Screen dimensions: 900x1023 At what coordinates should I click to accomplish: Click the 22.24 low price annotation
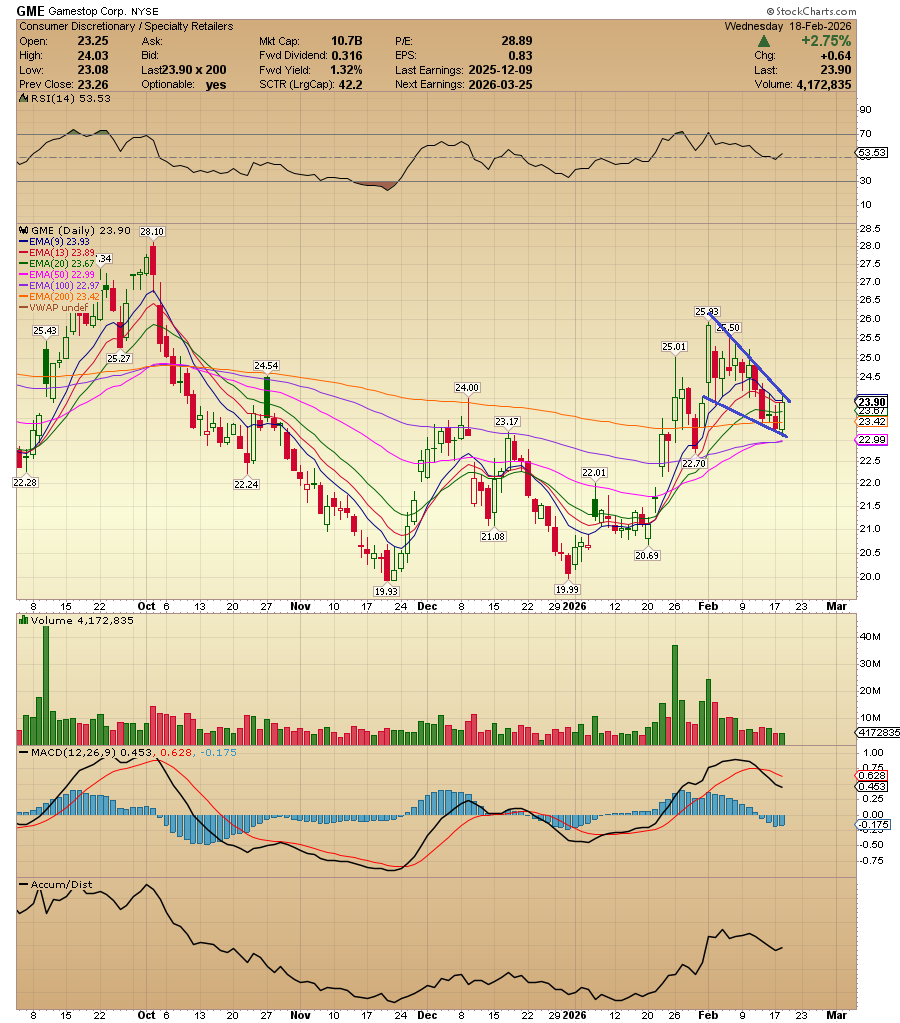[x=246, y=484]
